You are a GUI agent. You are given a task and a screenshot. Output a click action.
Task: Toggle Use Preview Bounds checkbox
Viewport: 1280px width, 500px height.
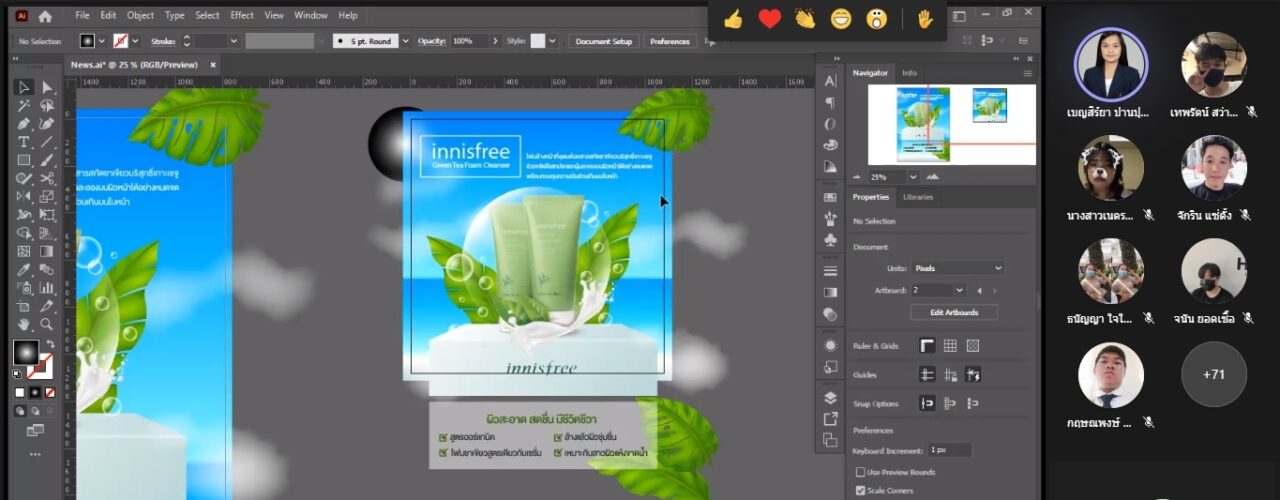tap(860, 472)
